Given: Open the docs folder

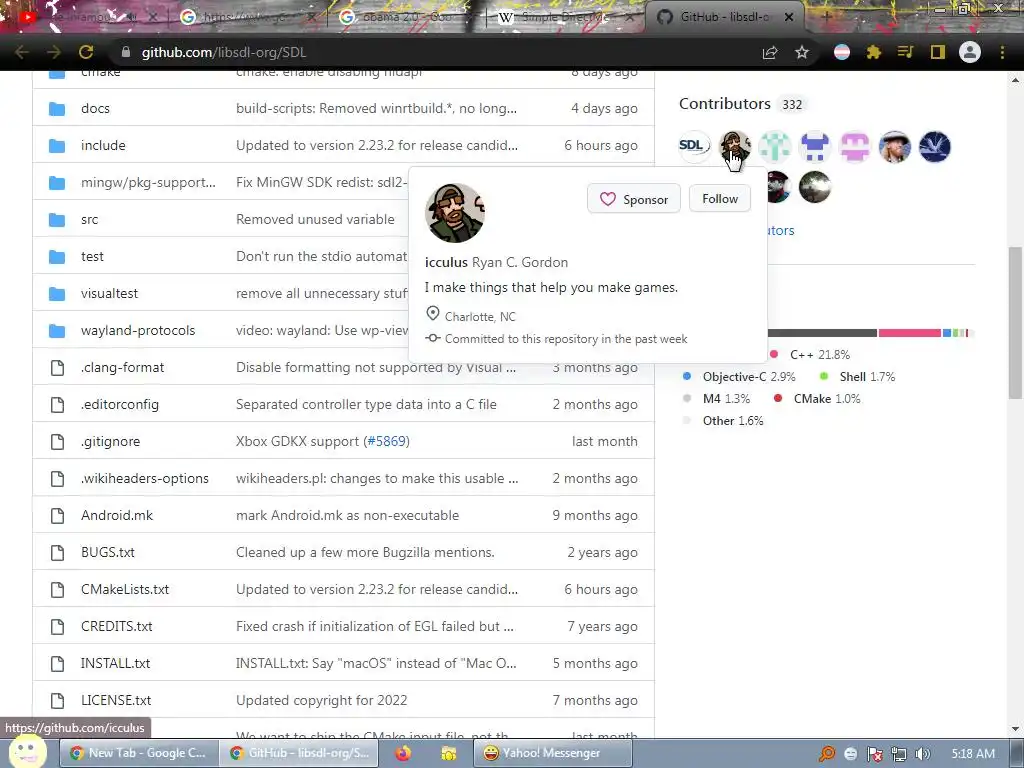Looking at the screenshot, I should pos(95,108).
